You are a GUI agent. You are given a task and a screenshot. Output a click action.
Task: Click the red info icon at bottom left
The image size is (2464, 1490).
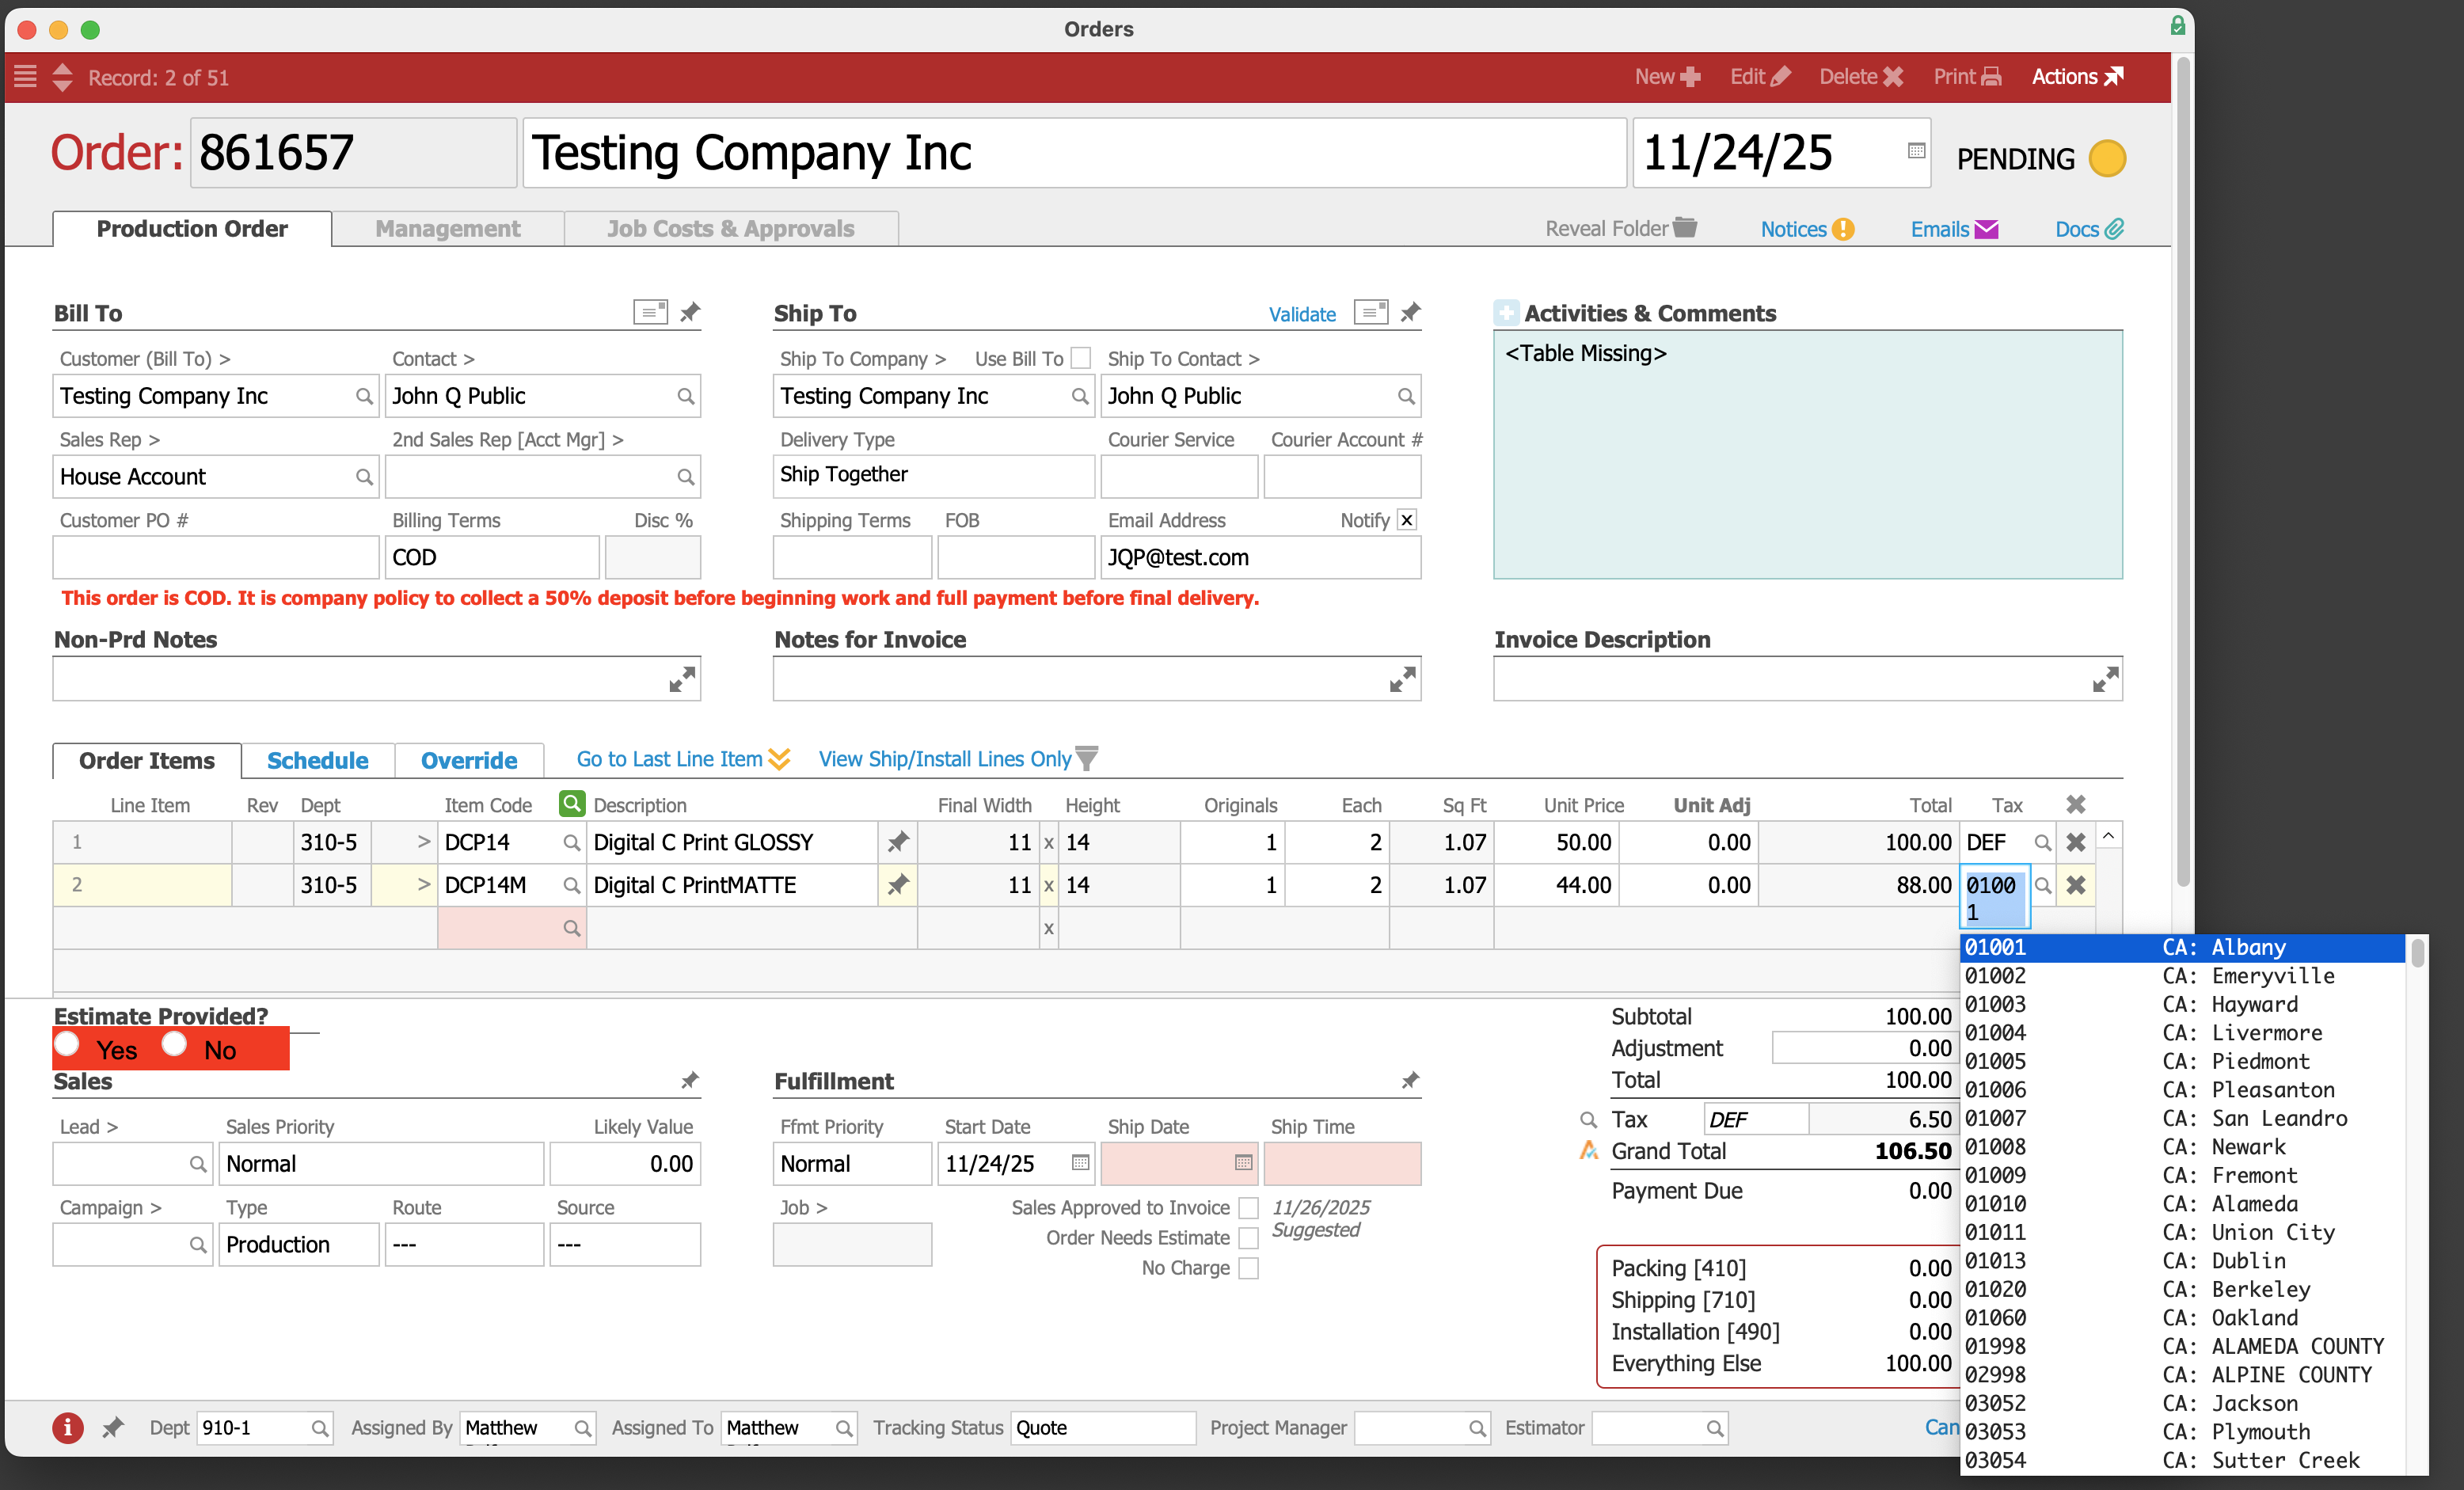(x=67, y=1427)
